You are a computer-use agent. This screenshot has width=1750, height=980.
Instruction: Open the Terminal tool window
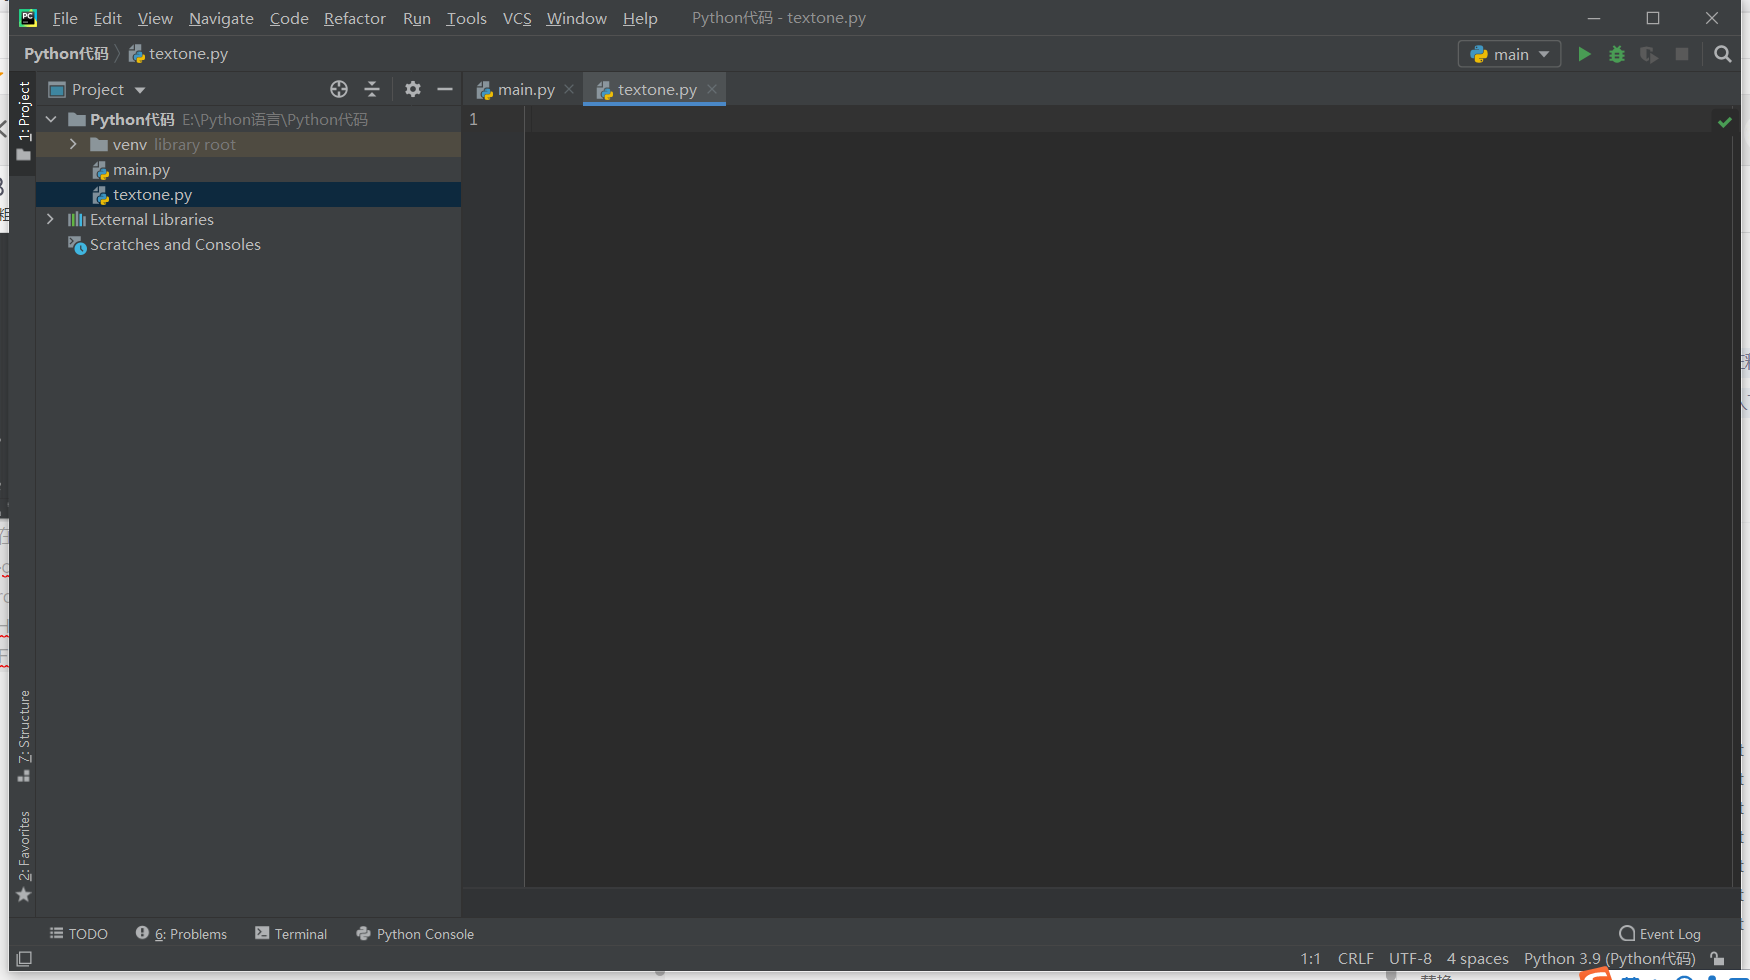click(x=291, y=934)
